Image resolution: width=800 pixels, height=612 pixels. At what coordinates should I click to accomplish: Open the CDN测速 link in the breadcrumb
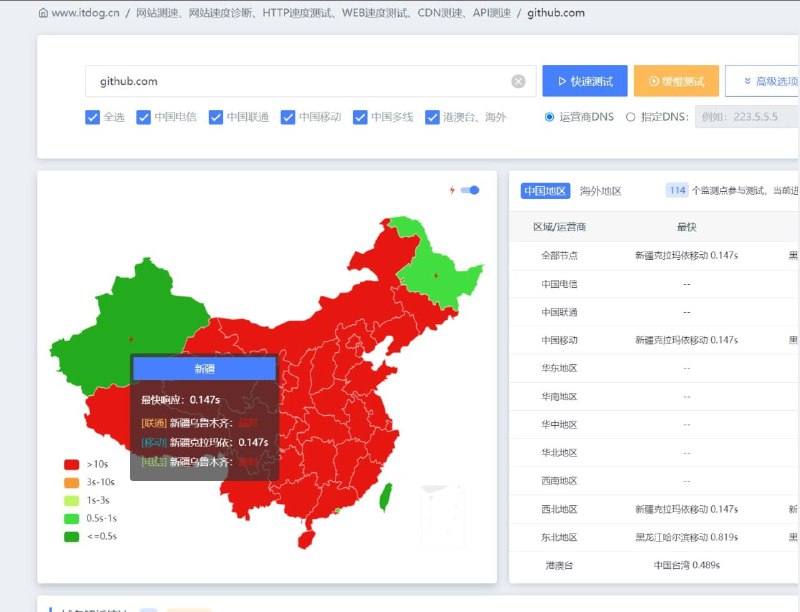pos(439,14)
